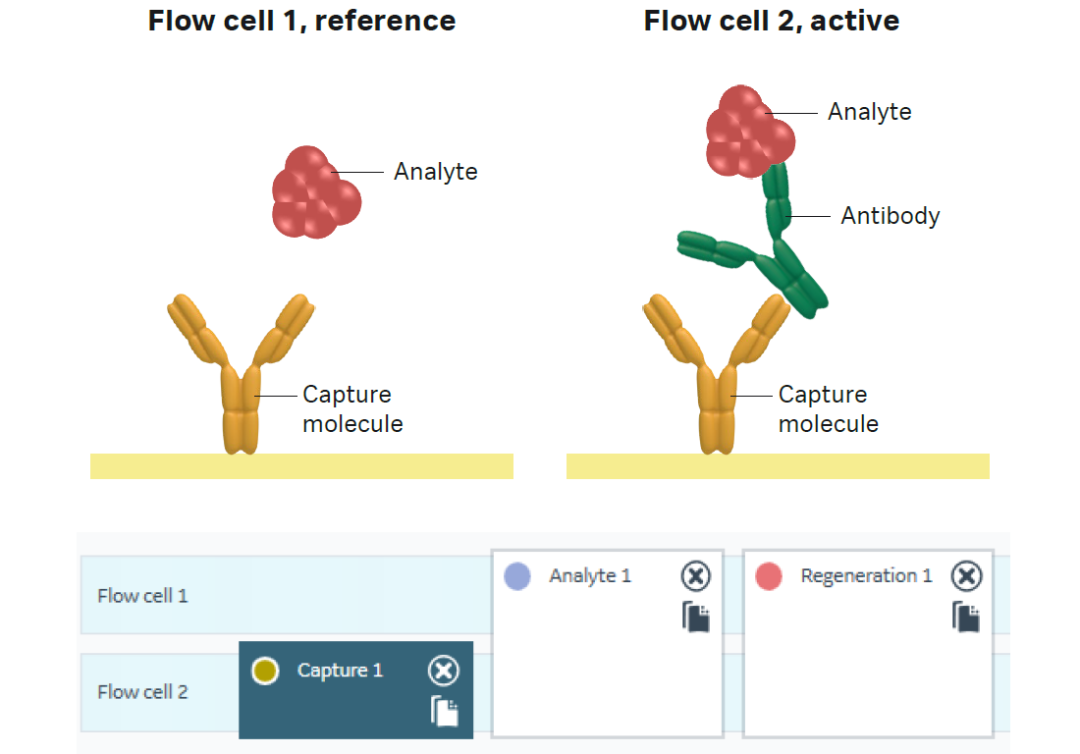The image size is (1080, 754).
Task: Duplicate the Regeneration 1 step
Action: point(966,617)
